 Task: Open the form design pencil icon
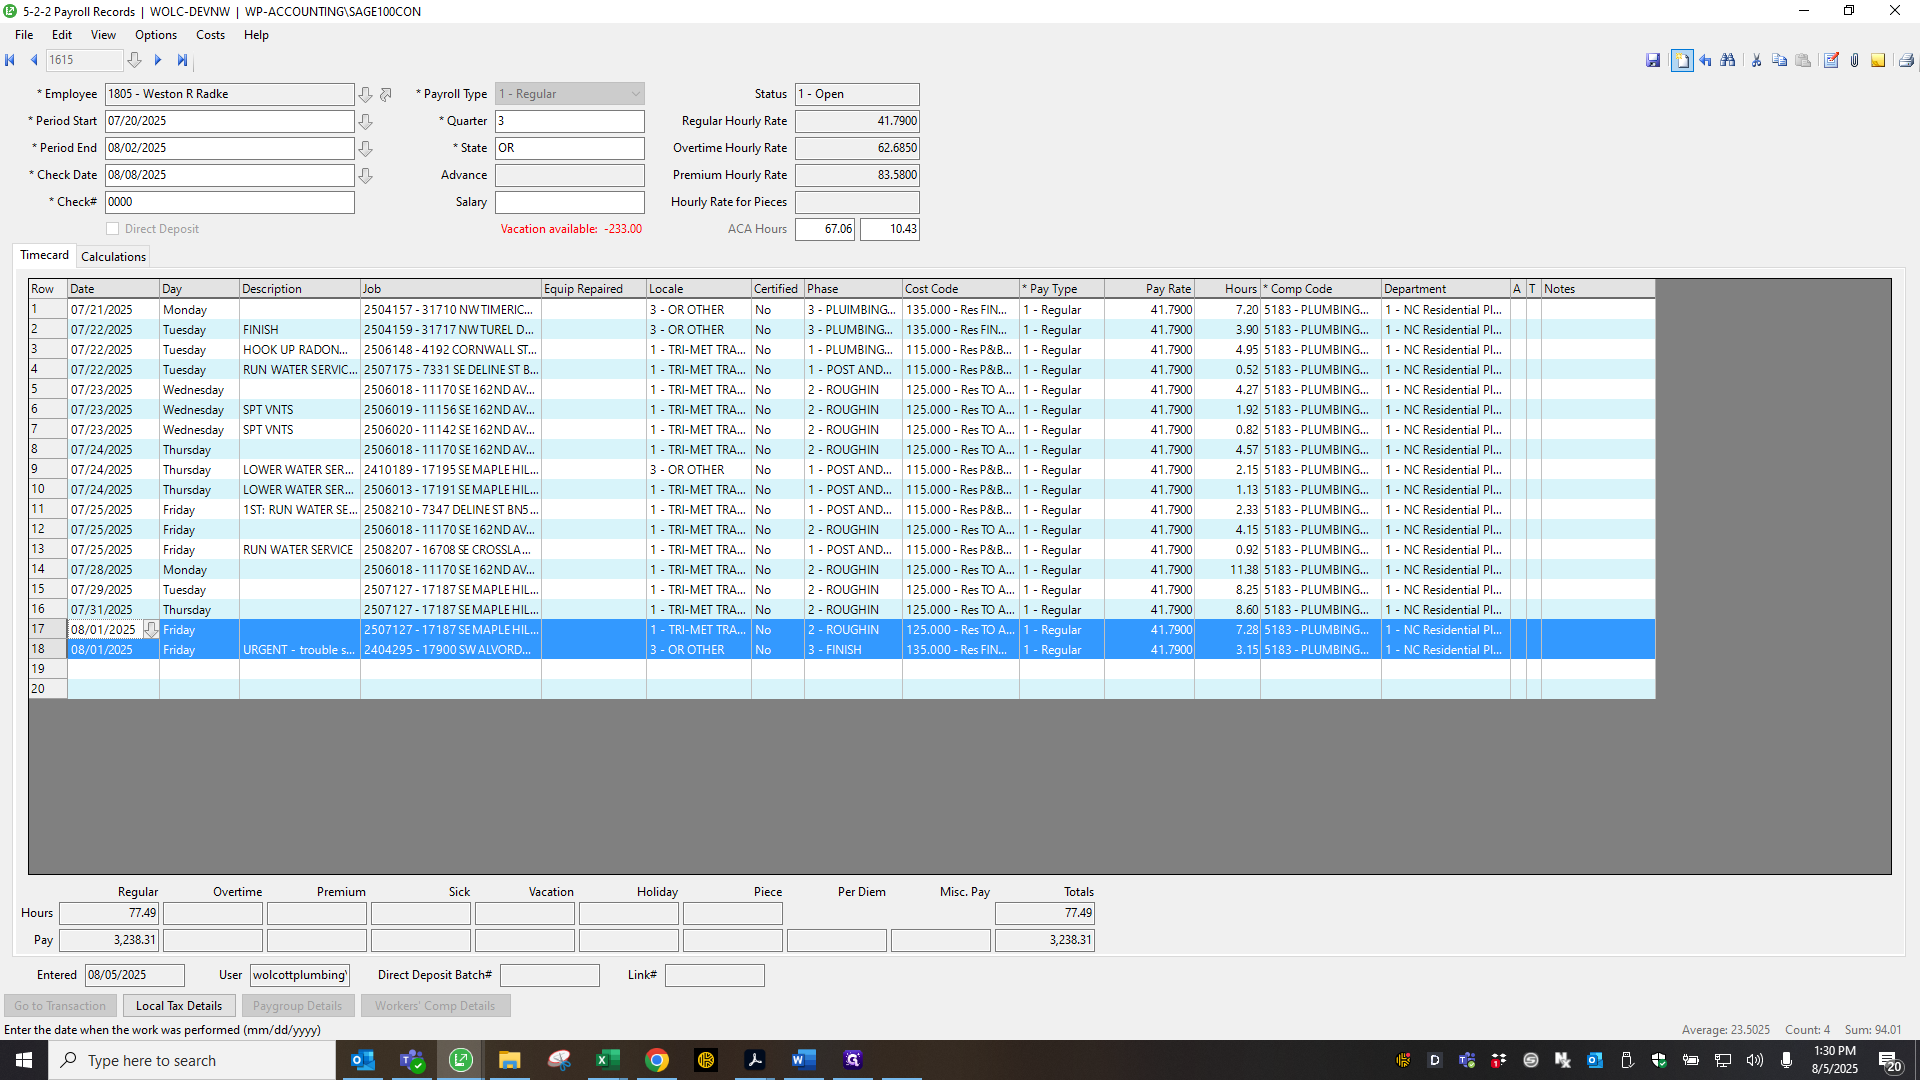coord(1831,61)
